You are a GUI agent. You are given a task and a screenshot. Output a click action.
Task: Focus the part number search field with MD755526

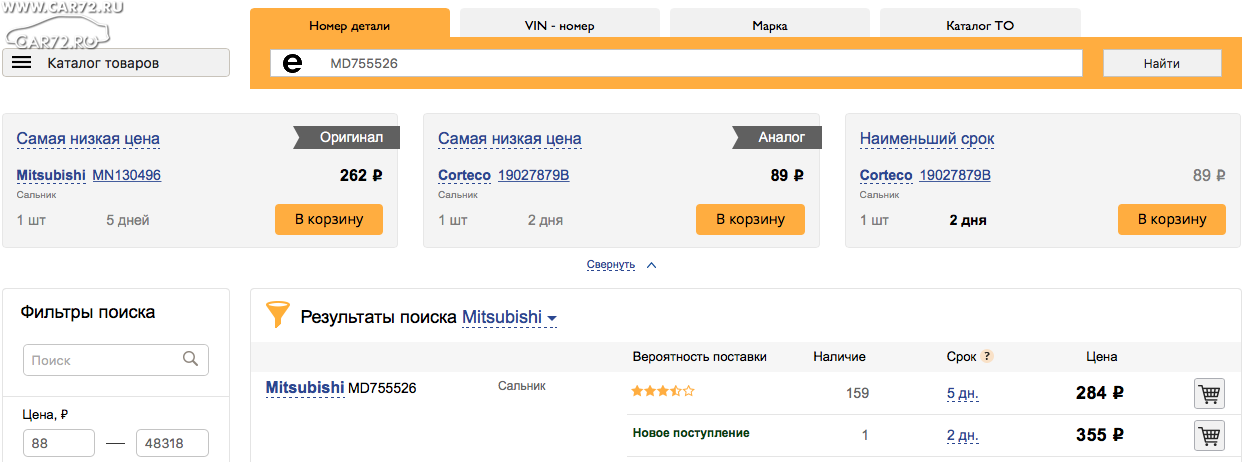[x=676, y=63]
